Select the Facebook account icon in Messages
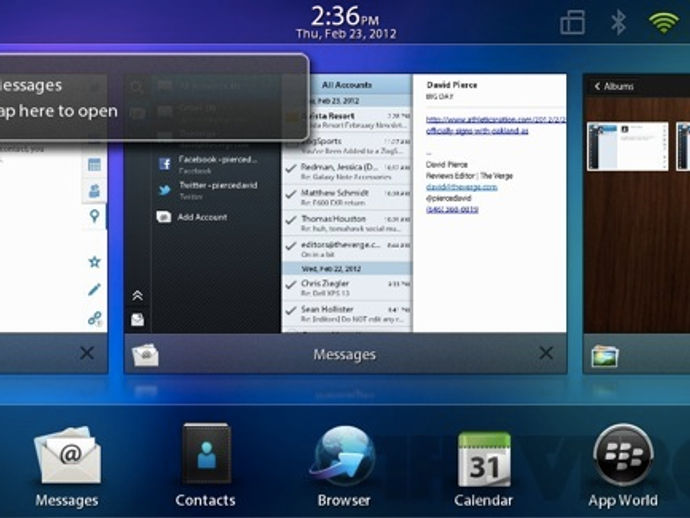Screen dimensions: 690x518 click(x=165, y=164)
